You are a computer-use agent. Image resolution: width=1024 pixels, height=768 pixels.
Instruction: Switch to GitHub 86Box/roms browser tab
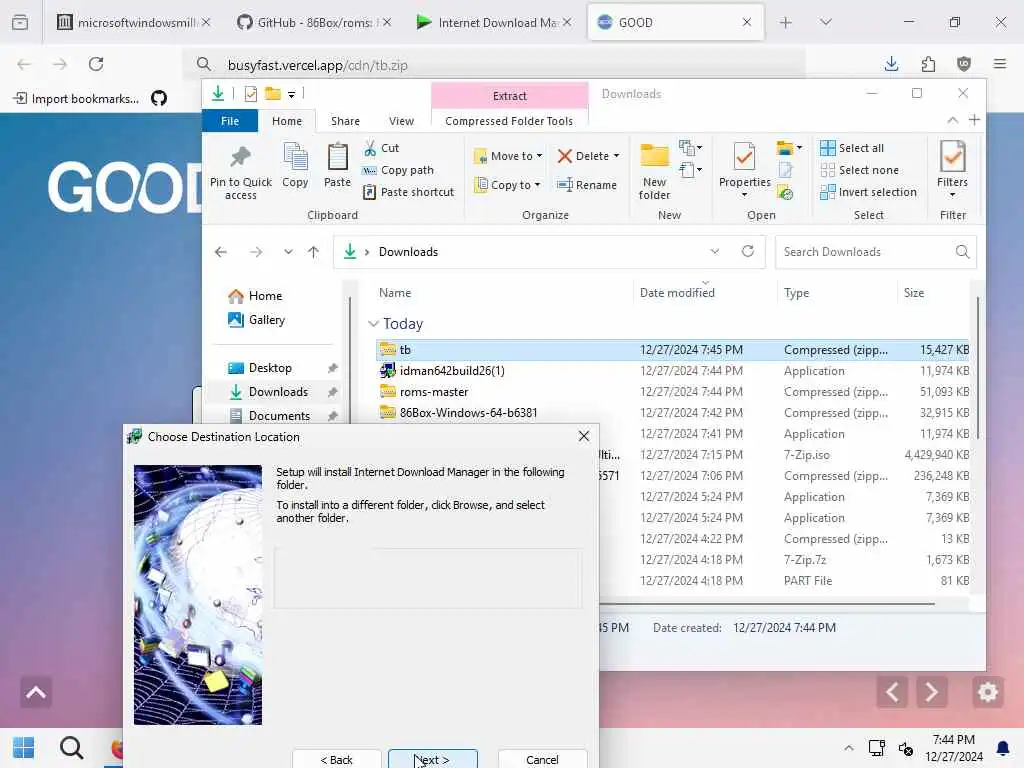313,22
